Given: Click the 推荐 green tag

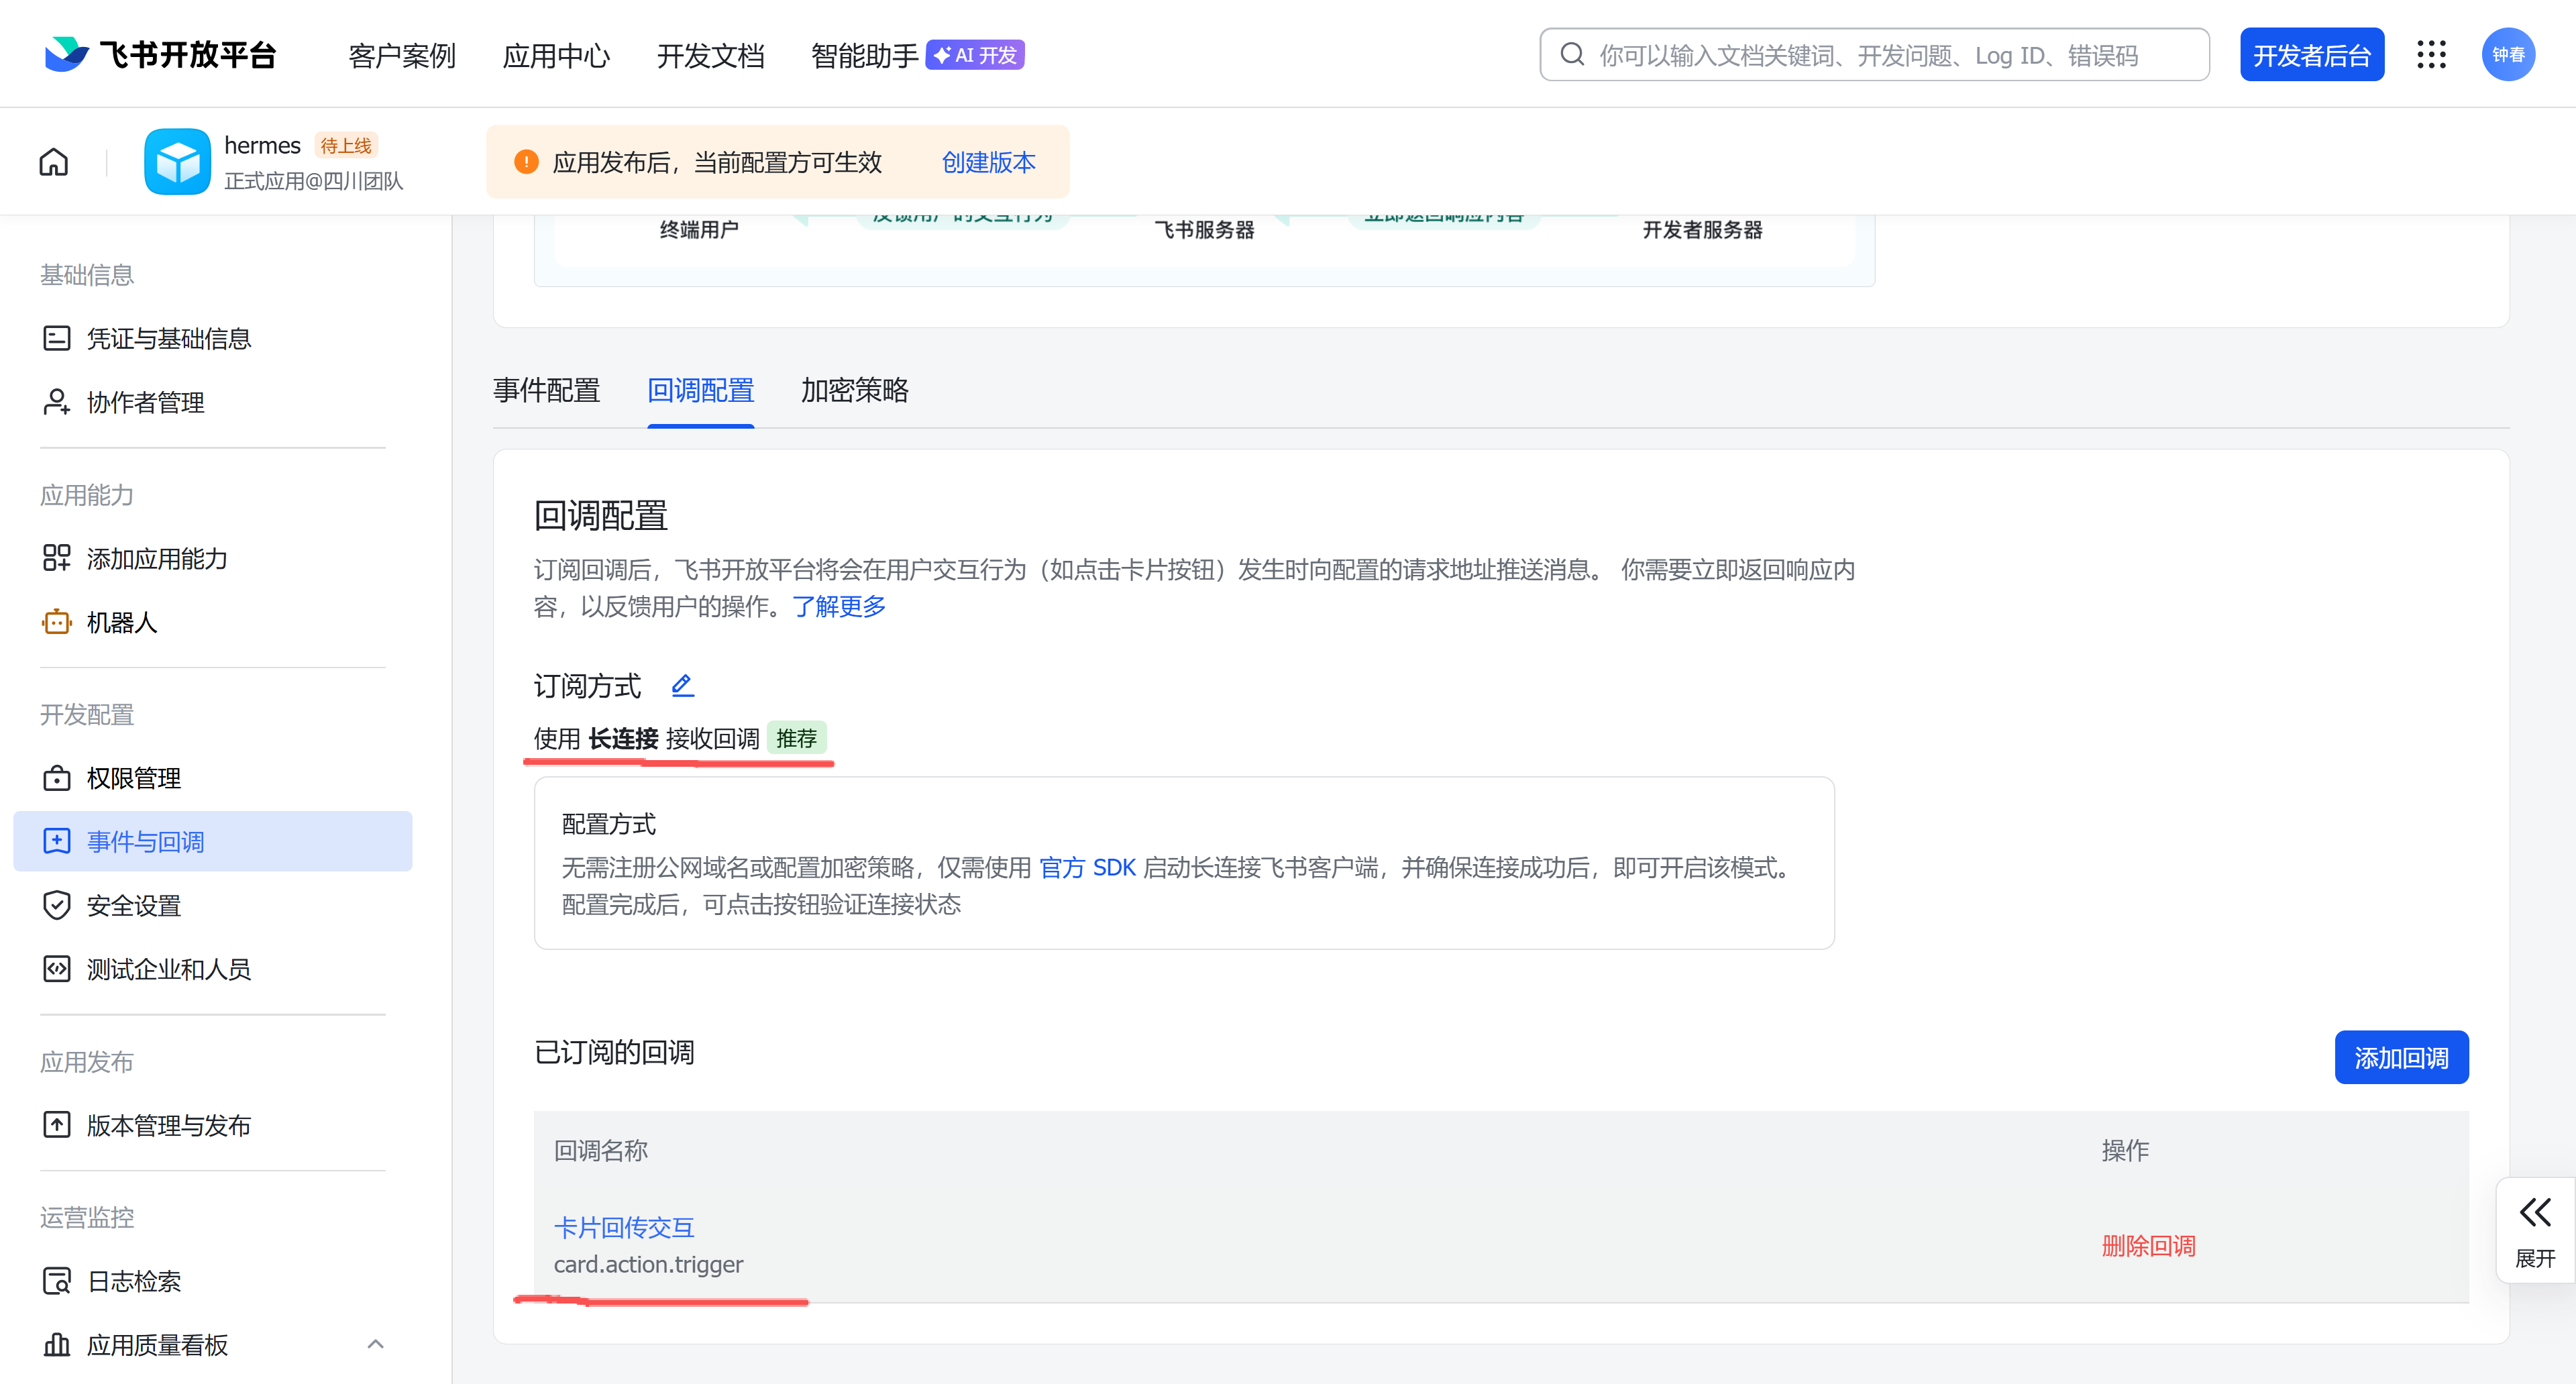Looking at the screenshot, I should pyautogui.click(x=796, y=738).
